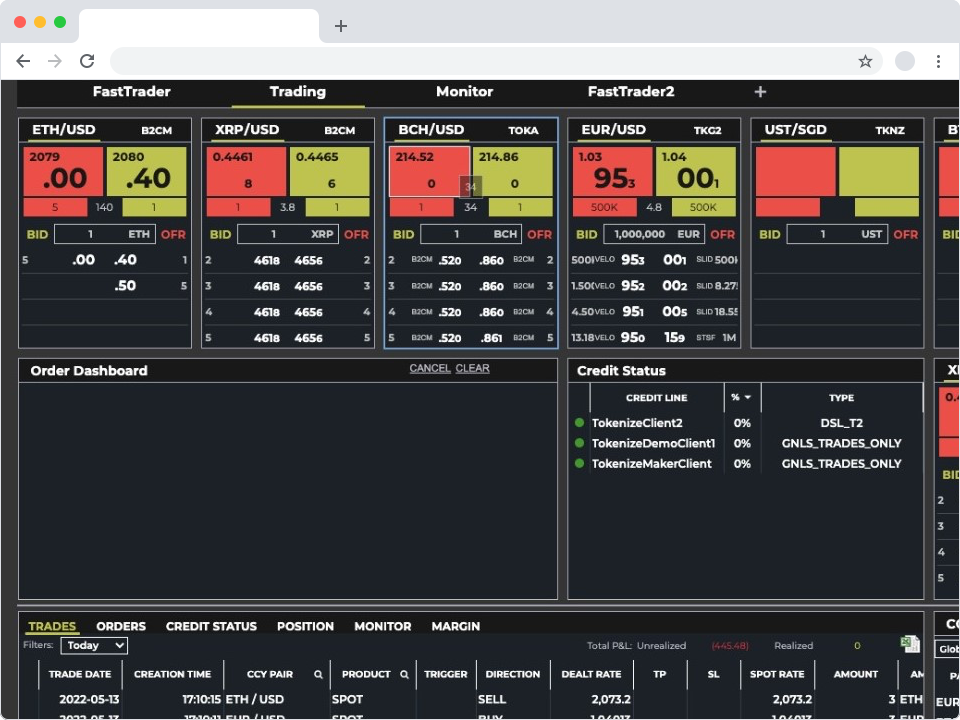Open the MARGIN bottom tab
This screenshot has width=960, height=720.
click(x=456, y=626)
